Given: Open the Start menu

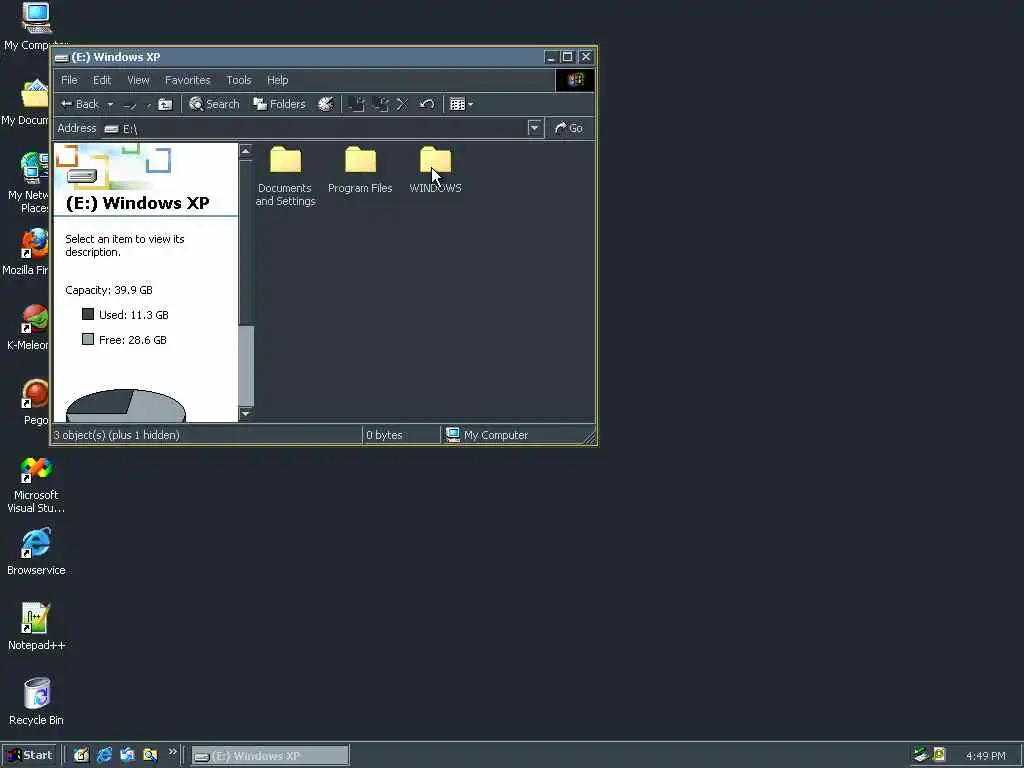Looking at the screenshot, I should [x=29, y=755].
